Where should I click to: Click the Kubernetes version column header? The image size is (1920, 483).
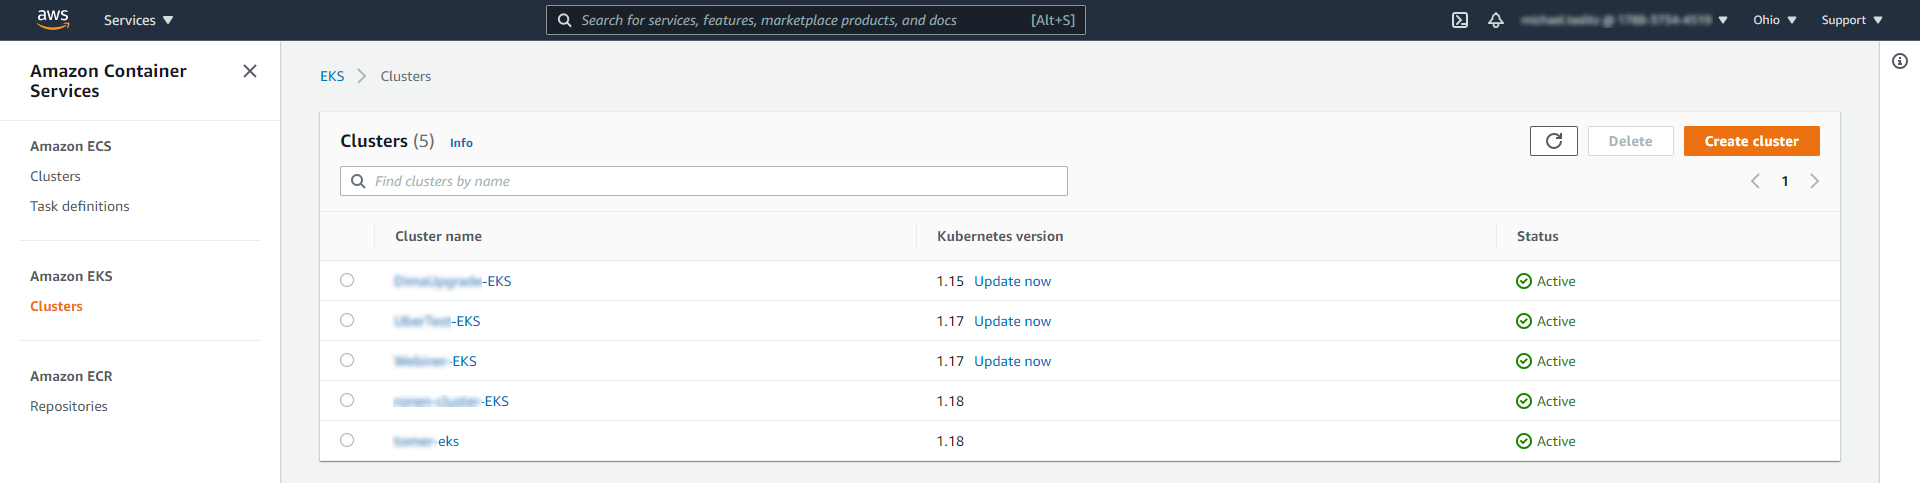click(x=1000, y=236)
